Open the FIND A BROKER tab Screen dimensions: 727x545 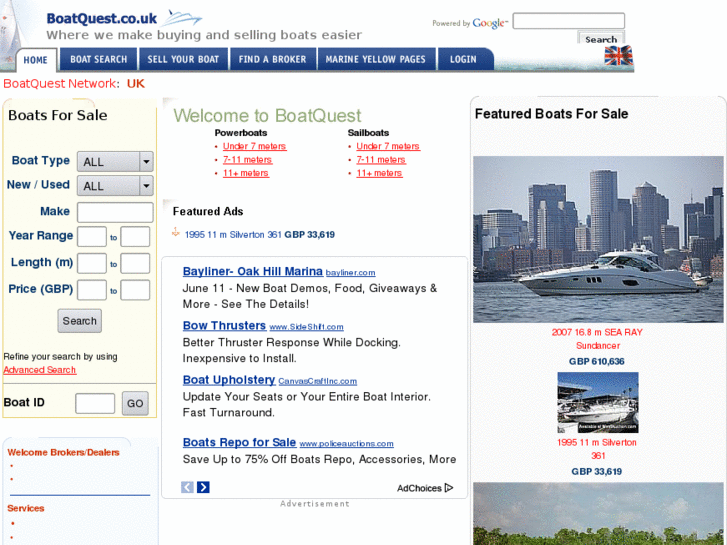pos(273,59)
